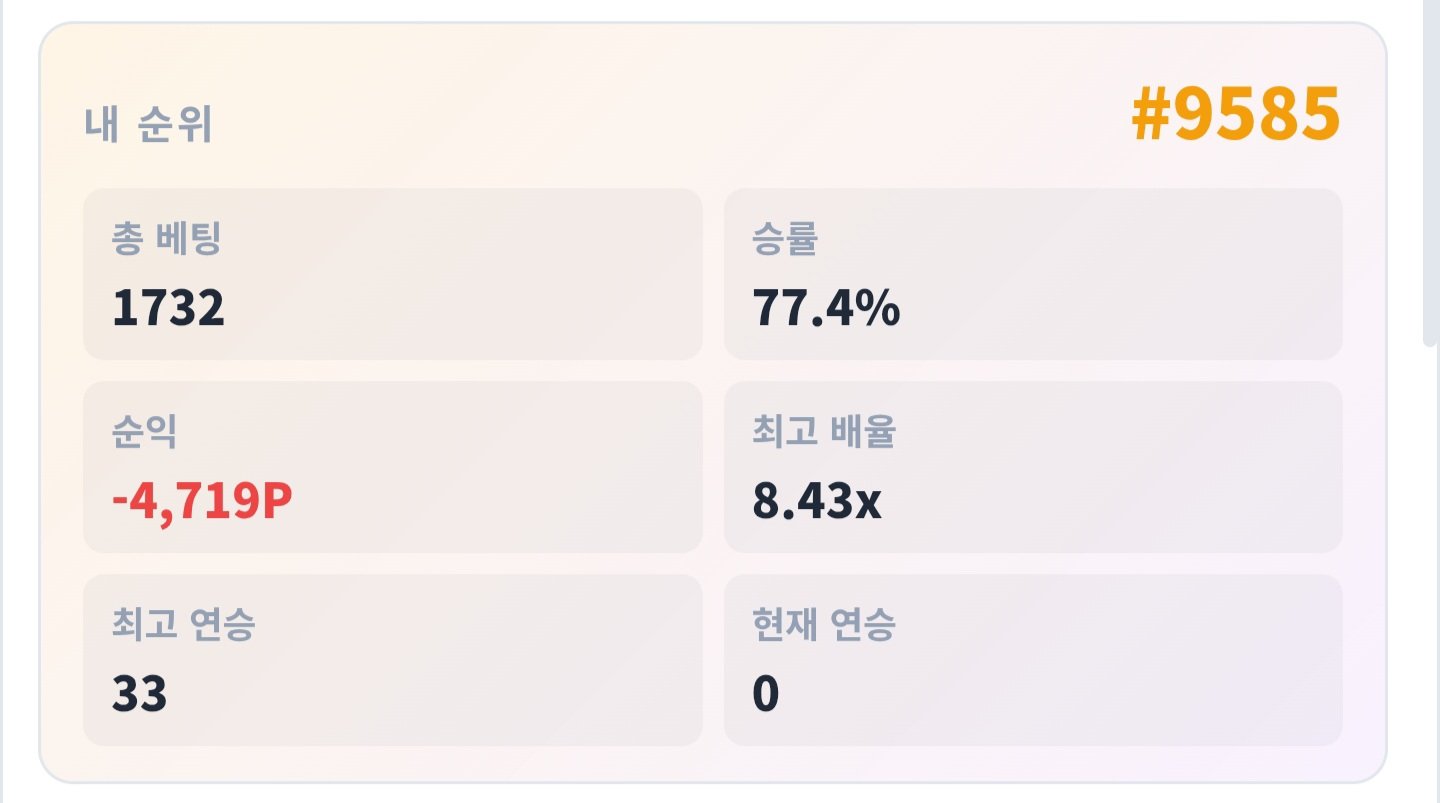Open the 순익 stat tile
This screenshot has height=803, width=1440.
pyautogui.click(x=393, y=467)
